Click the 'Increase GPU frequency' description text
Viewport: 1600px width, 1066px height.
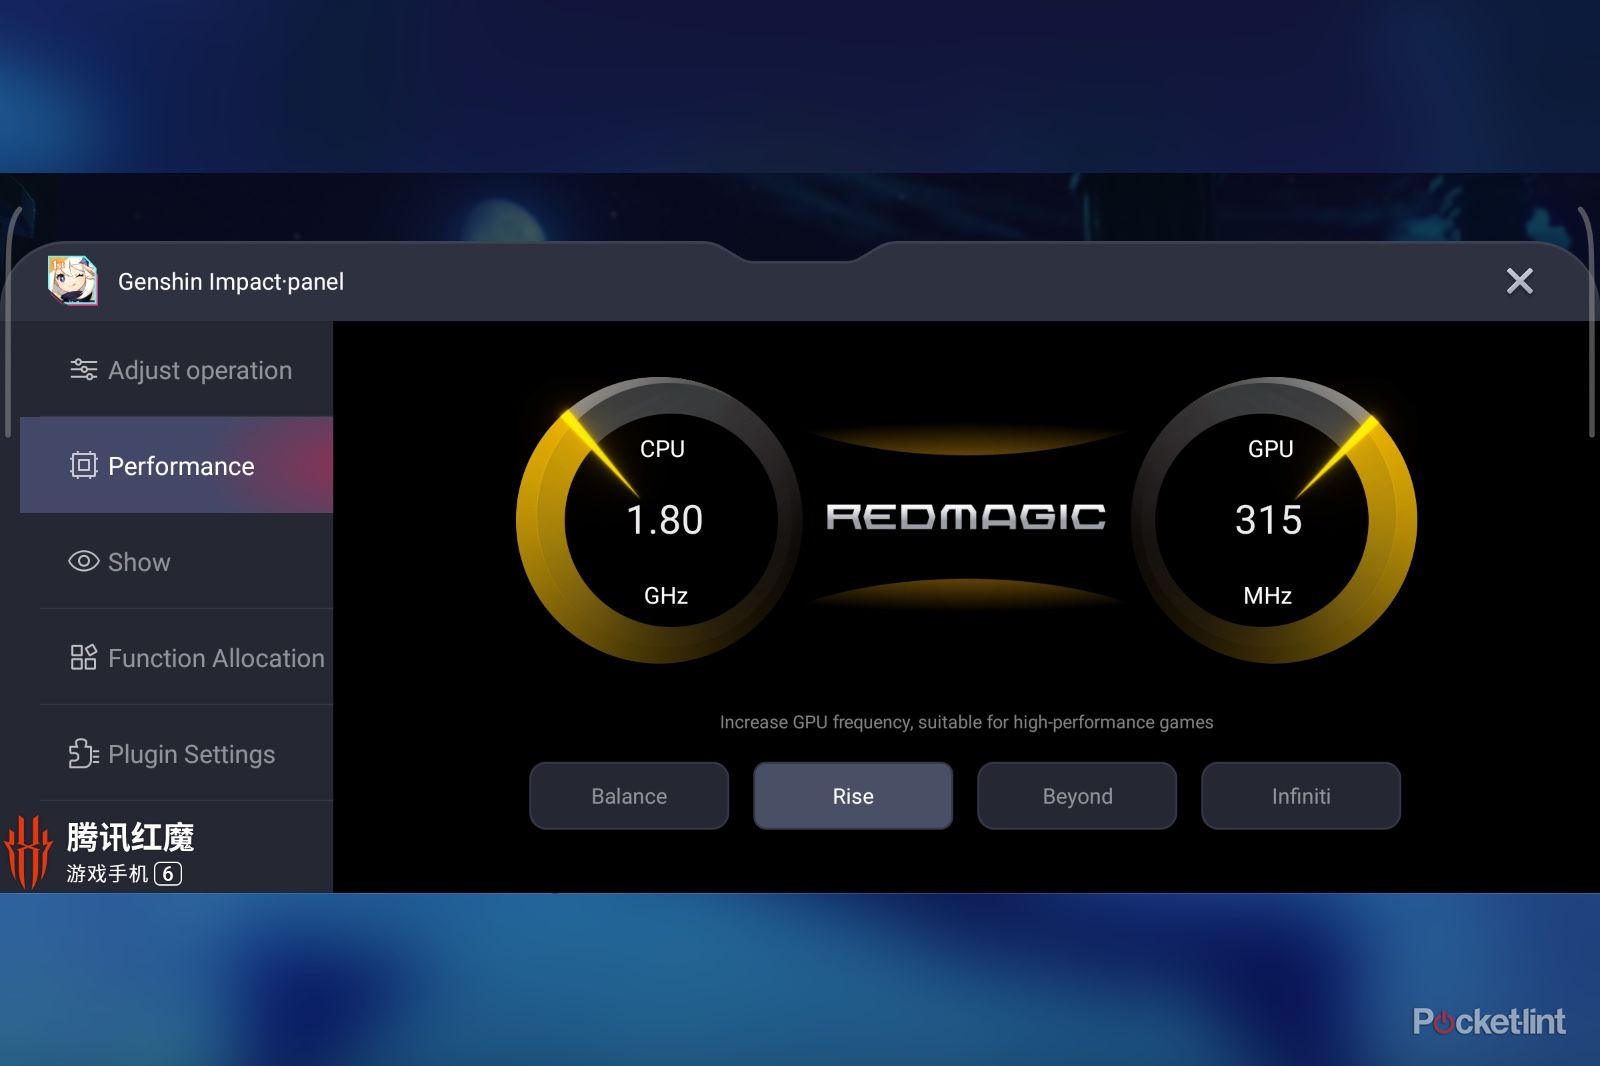click(x=966, y=722)
